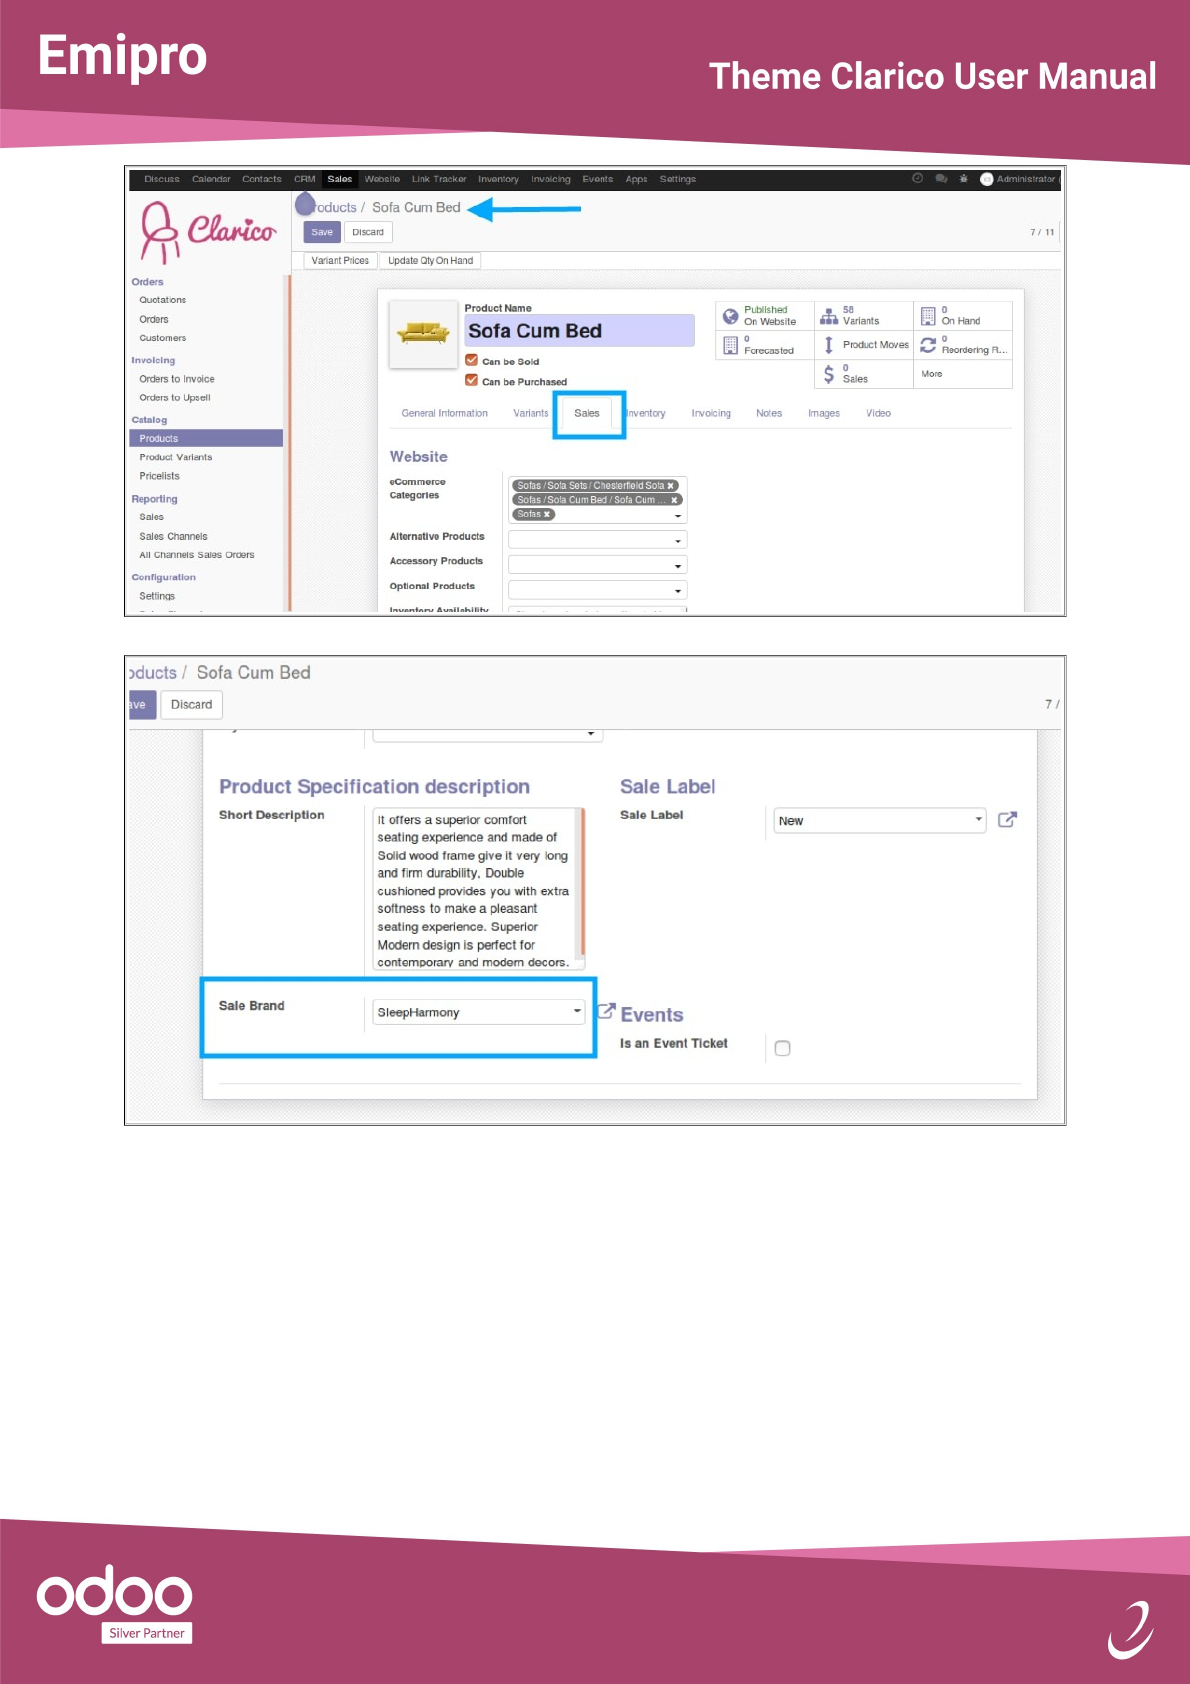Toggle the Can be Purchased checkbox
Viewport: 1190px width, 1684px height.
pyautogui.click(x=471, y=380)
